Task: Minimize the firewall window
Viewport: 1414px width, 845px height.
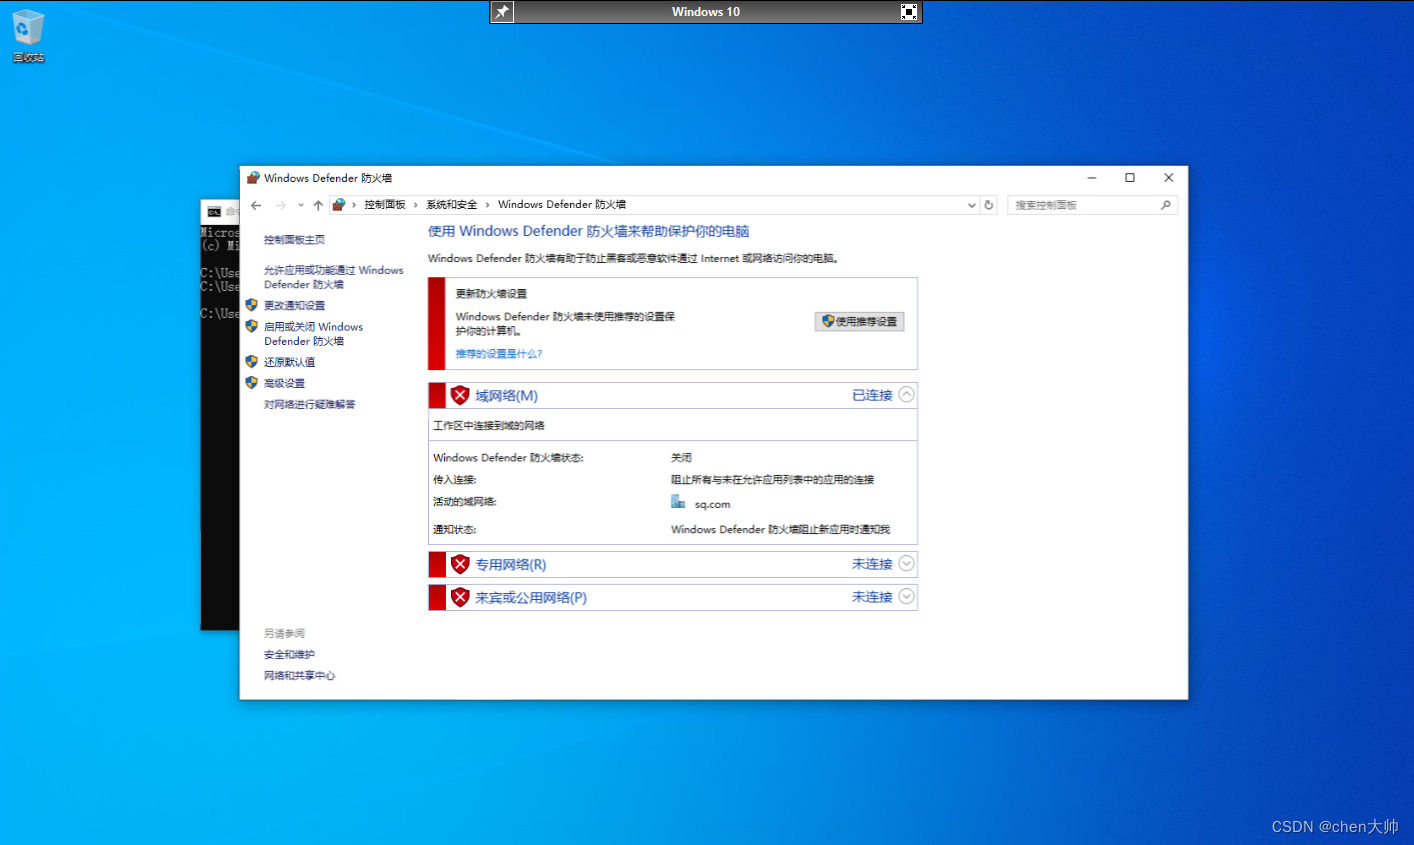Action: (1092, 178)
